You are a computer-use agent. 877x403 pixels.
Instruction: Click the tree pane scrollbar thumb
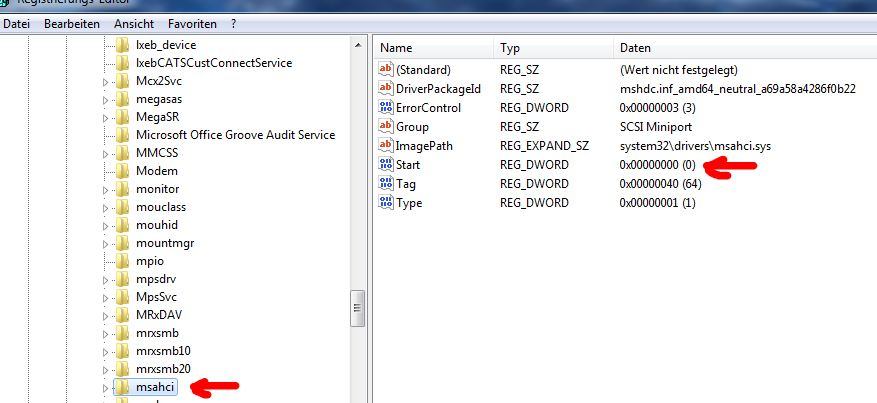click(358, 308)
